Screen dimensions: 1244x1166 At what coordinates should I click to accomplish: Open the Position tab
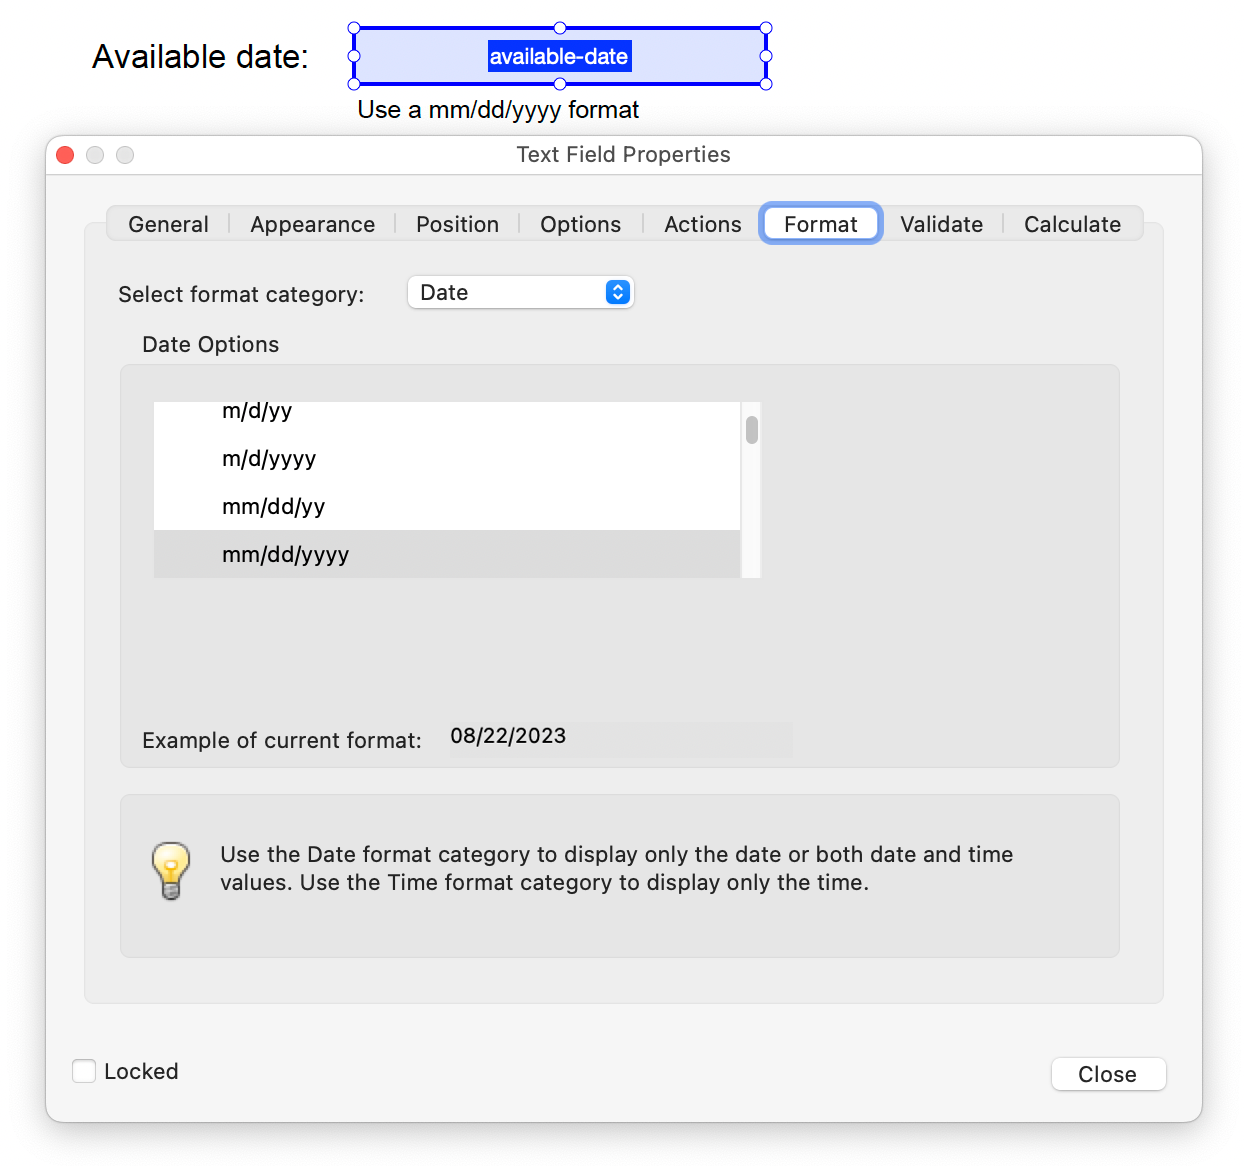pyautogui.click(x=457, y=224)
